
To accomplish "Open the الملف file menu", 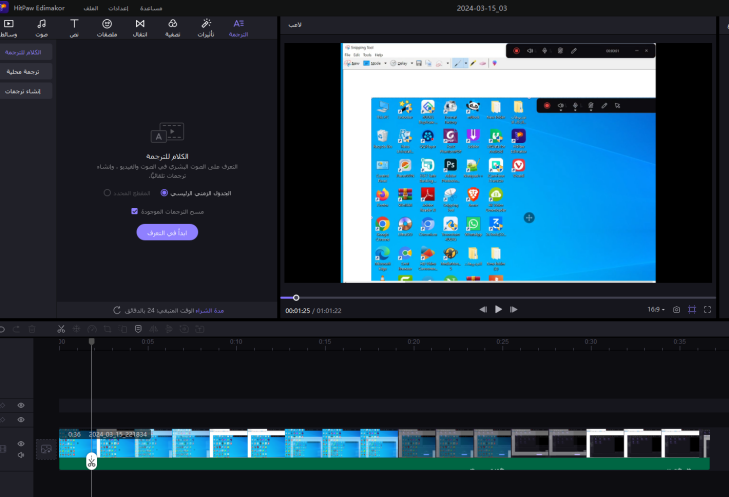I will tap(91, 8).
